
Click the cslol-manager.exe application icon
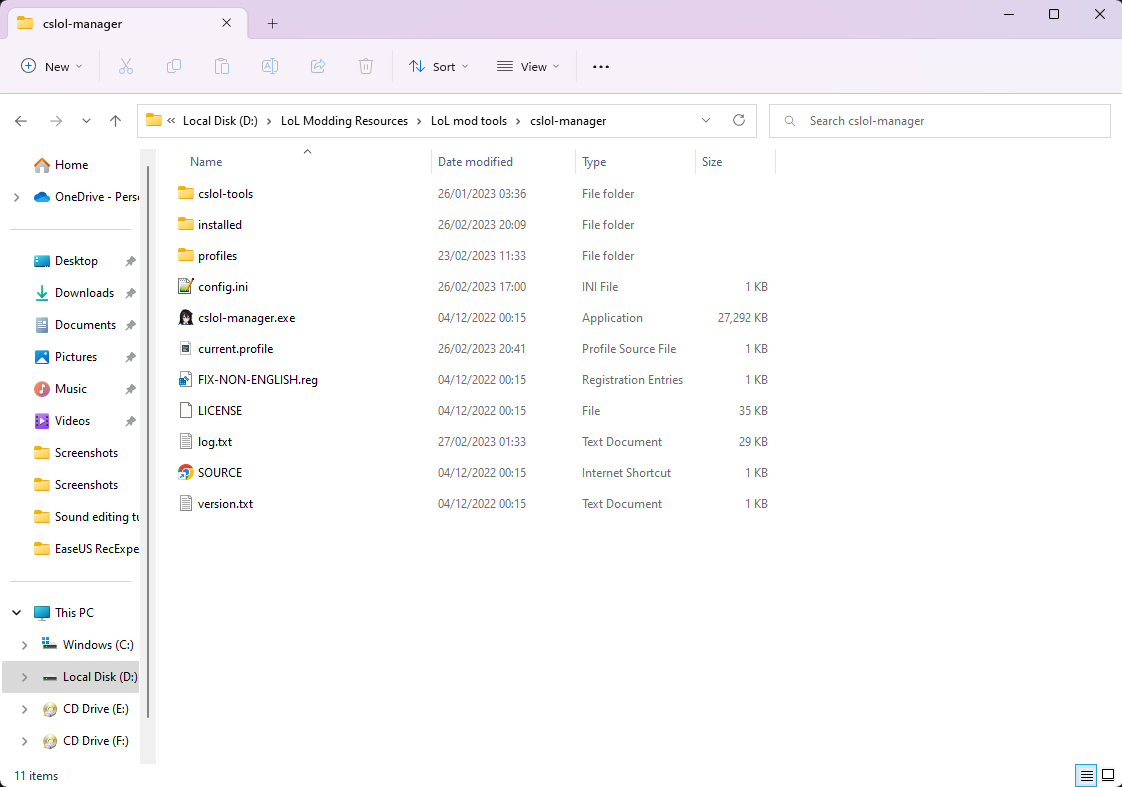[x=185, y=318]
